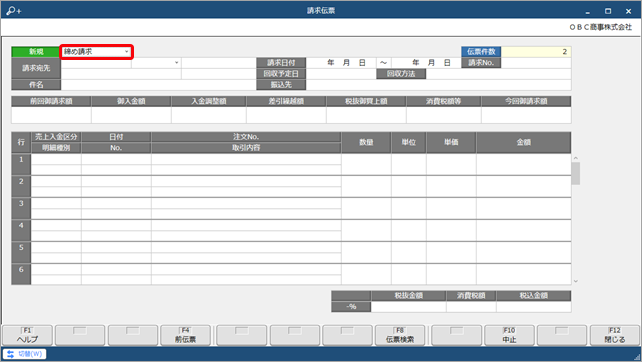Click the 回収方法 value field
Viewport: 642px width, 362px height.
click(x=498, y=74)
